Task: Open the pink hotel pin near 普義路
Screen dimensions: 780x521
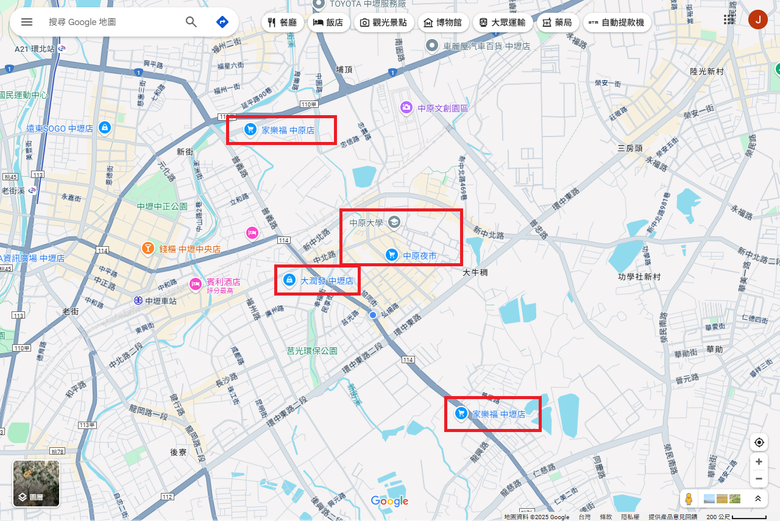Action: click(252, 232)
